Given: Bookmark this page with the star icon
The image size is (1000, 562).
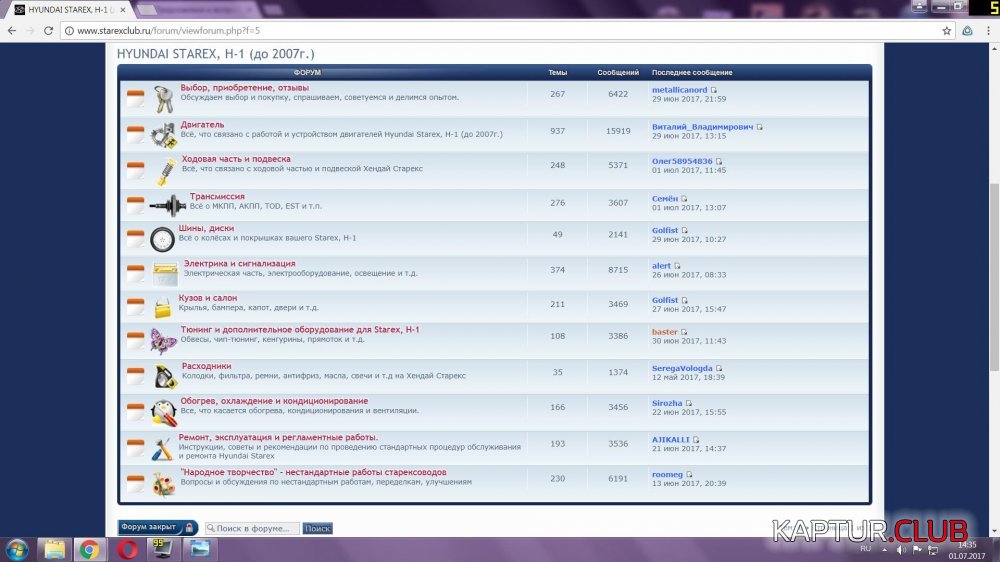Looking at the screenshot, I should (946, 31).
